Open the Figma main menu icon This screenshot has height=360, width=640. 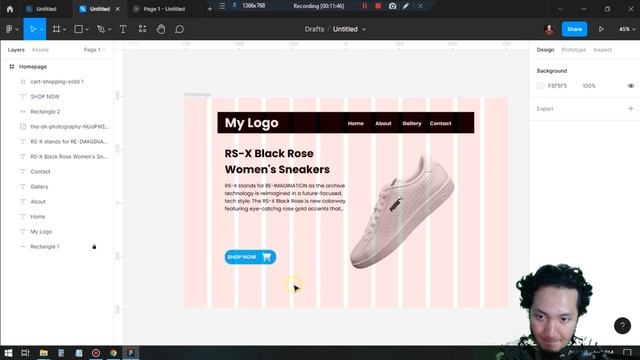9,29
